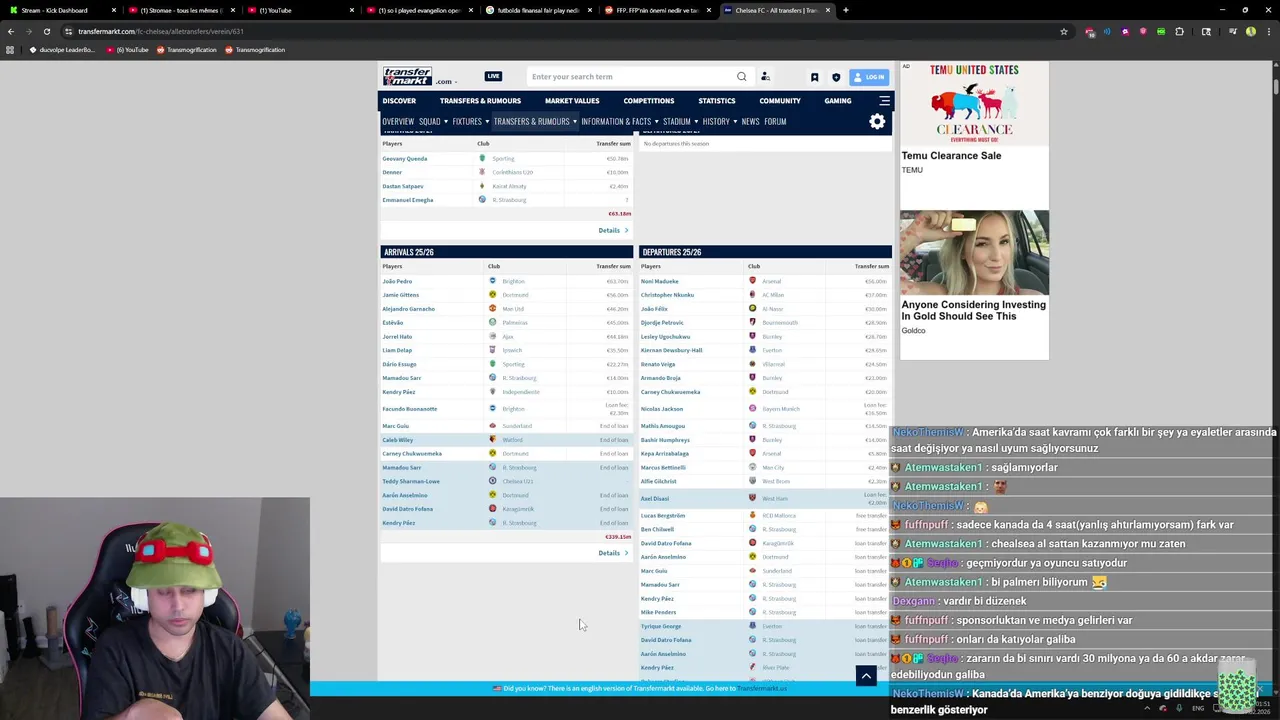Image resolution: width=1280 pixels, height=720 pixels.
Task: Click Liam Delap in arrivals list
Action: point(397,350)
